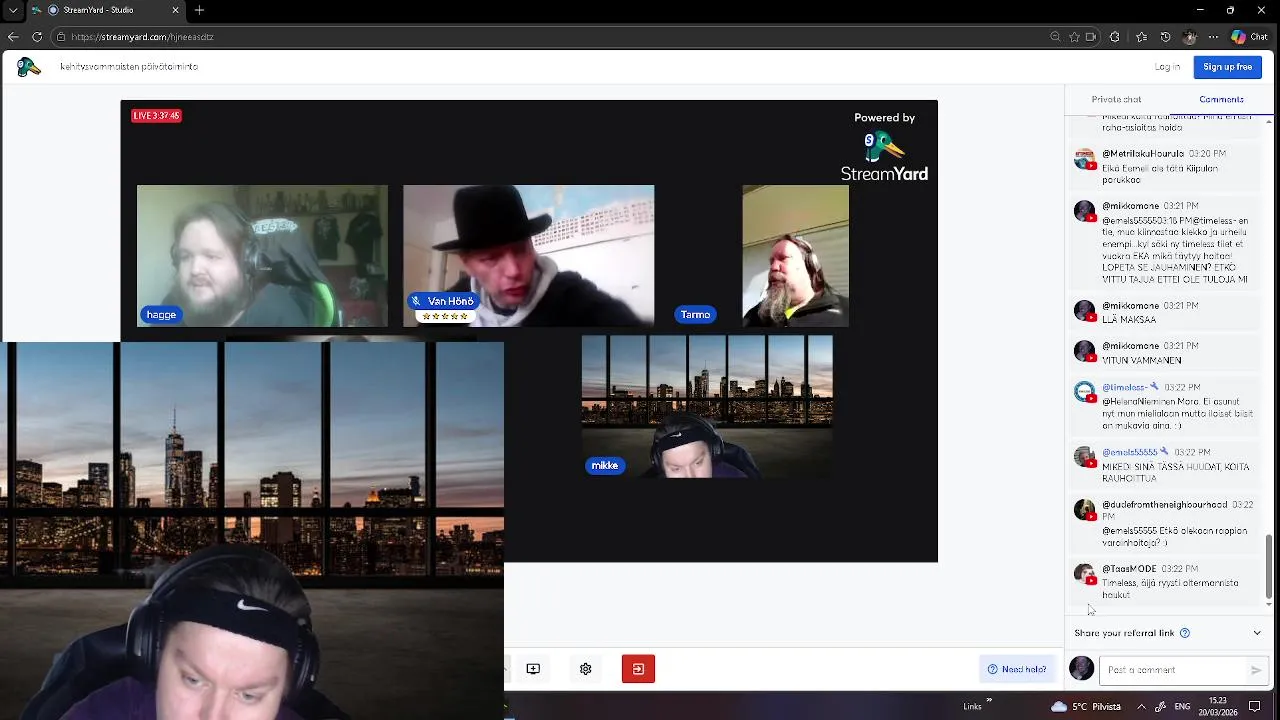Click the @TaasMODE comment username

click(x=1129, y=569)
